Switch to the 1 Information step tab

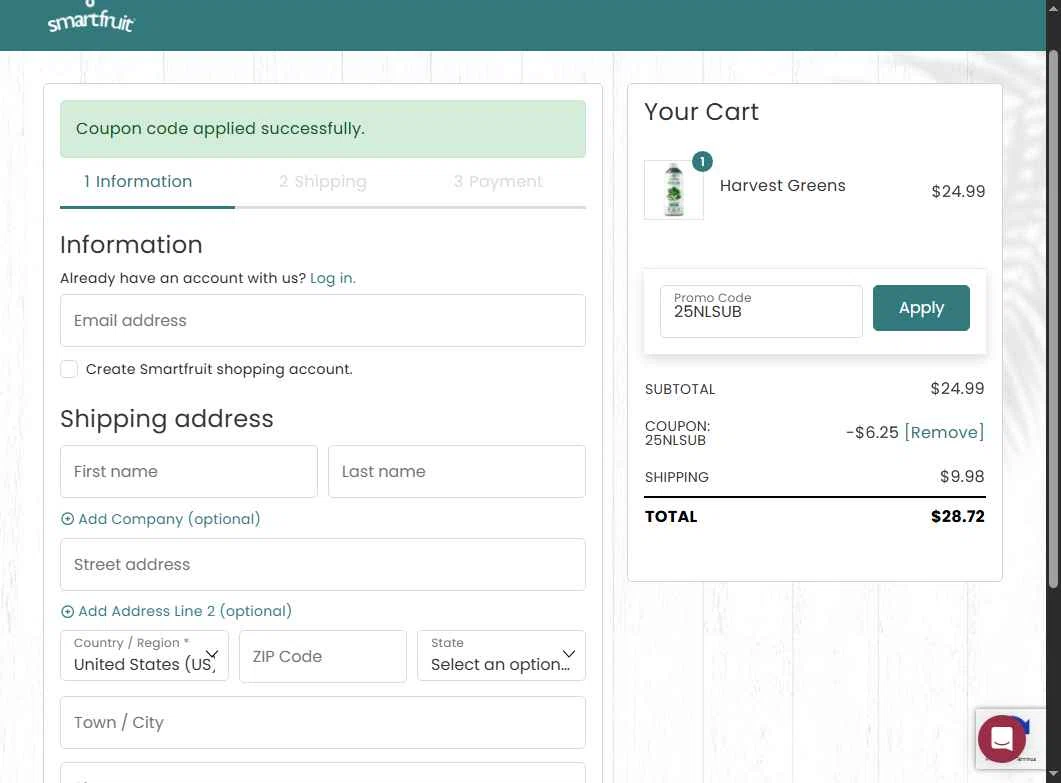coord(138,181)
